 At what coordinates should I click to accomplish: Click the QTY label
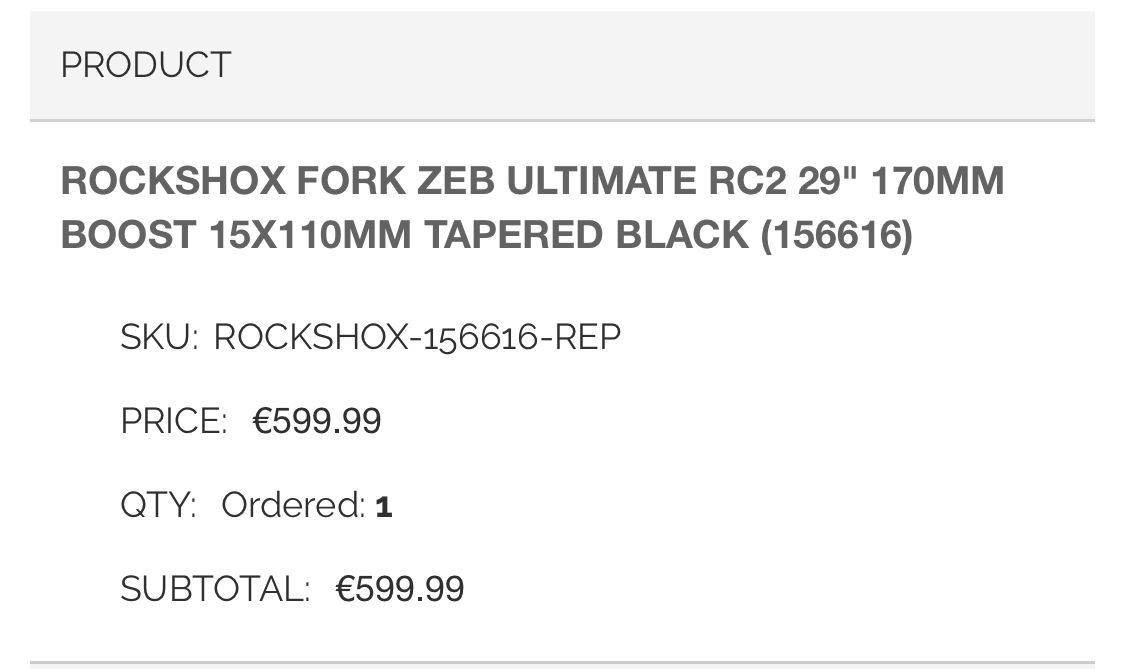[x=158, y=505]
